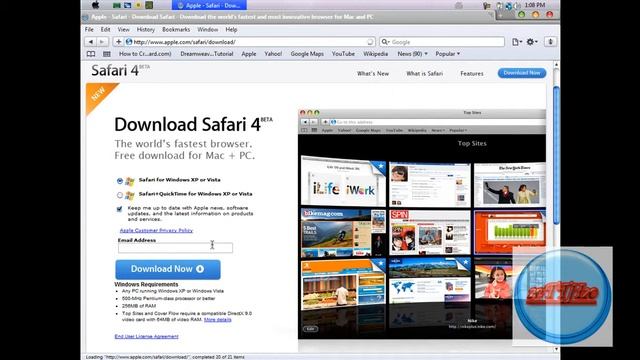The height and width of the screenshot is (360, 640).
Task: Open the Dreamweav...Tutorial bookmark
Action: coord(207,54)
